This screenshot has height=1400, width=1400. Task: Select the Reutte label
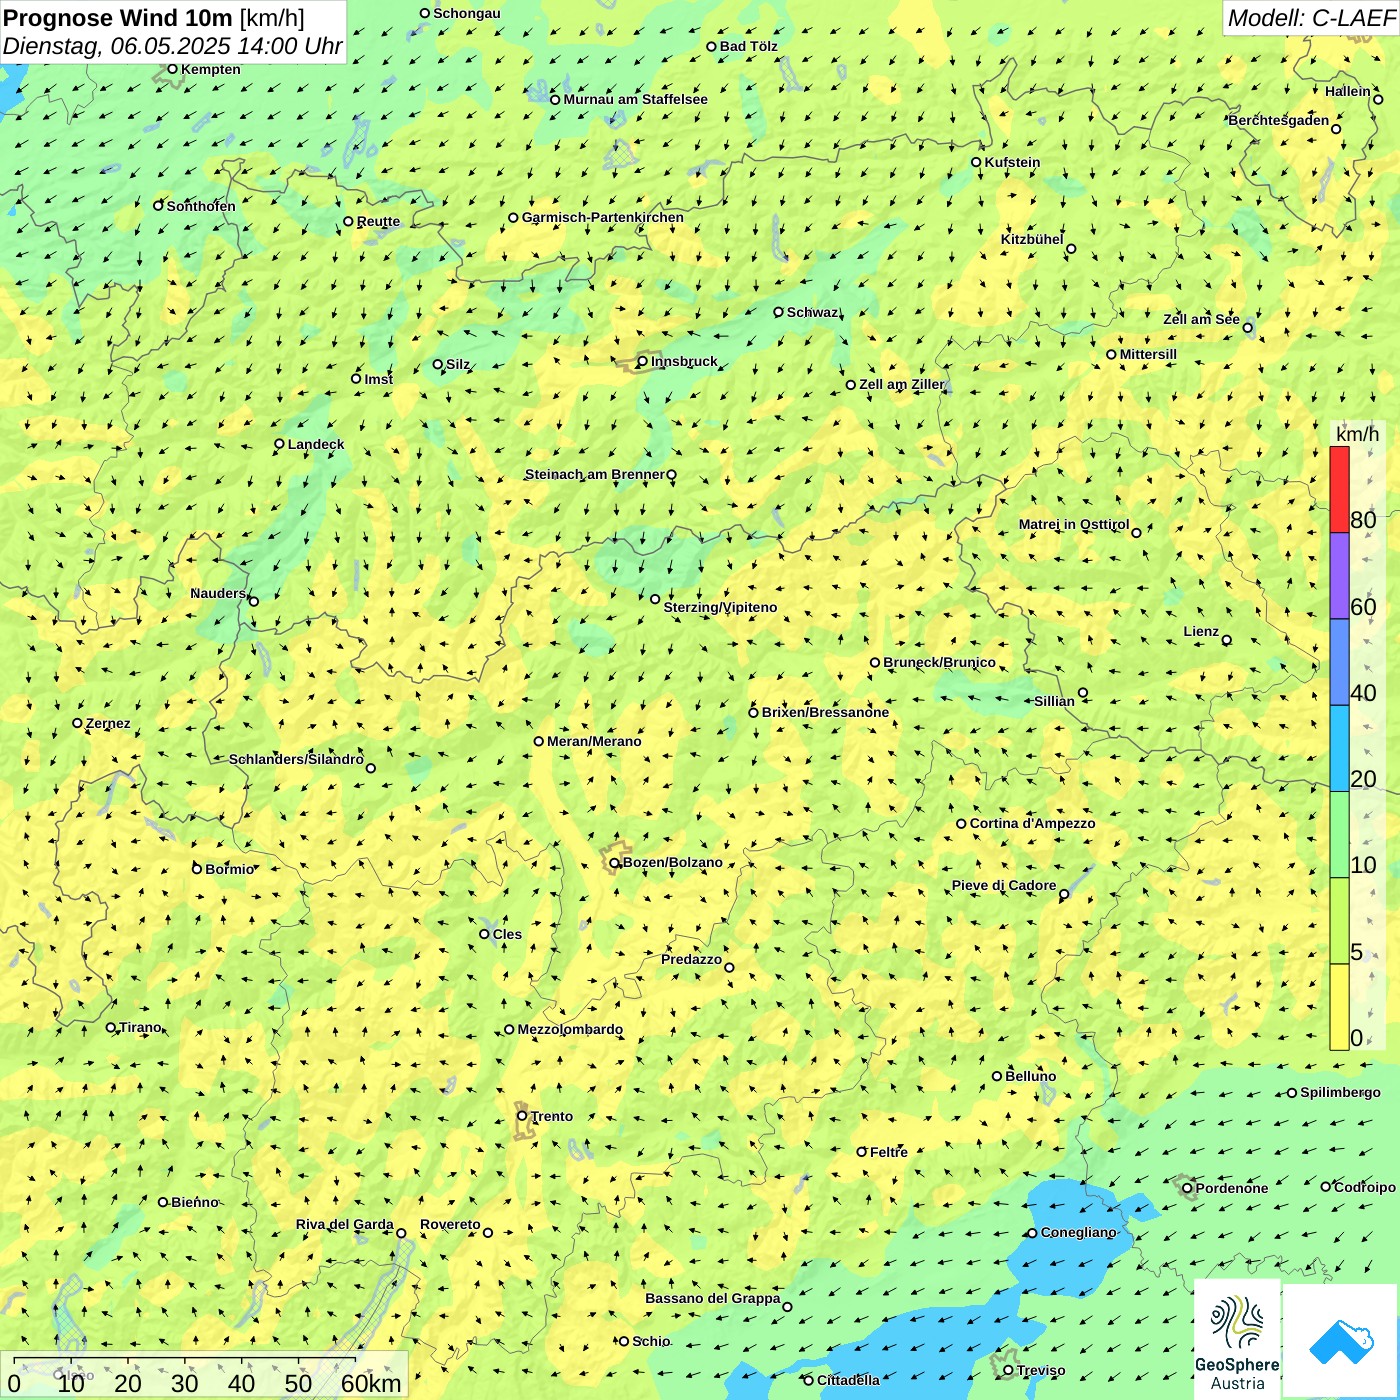point(378,221)
